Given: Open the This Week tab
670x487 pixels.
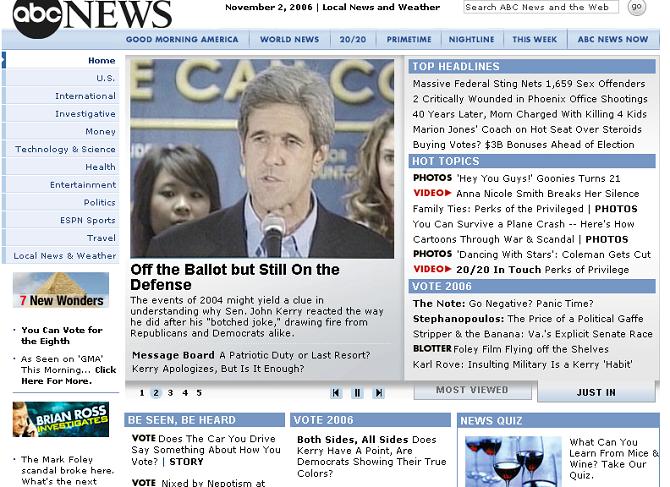Looking at the screenshot, I should [535, 39].
